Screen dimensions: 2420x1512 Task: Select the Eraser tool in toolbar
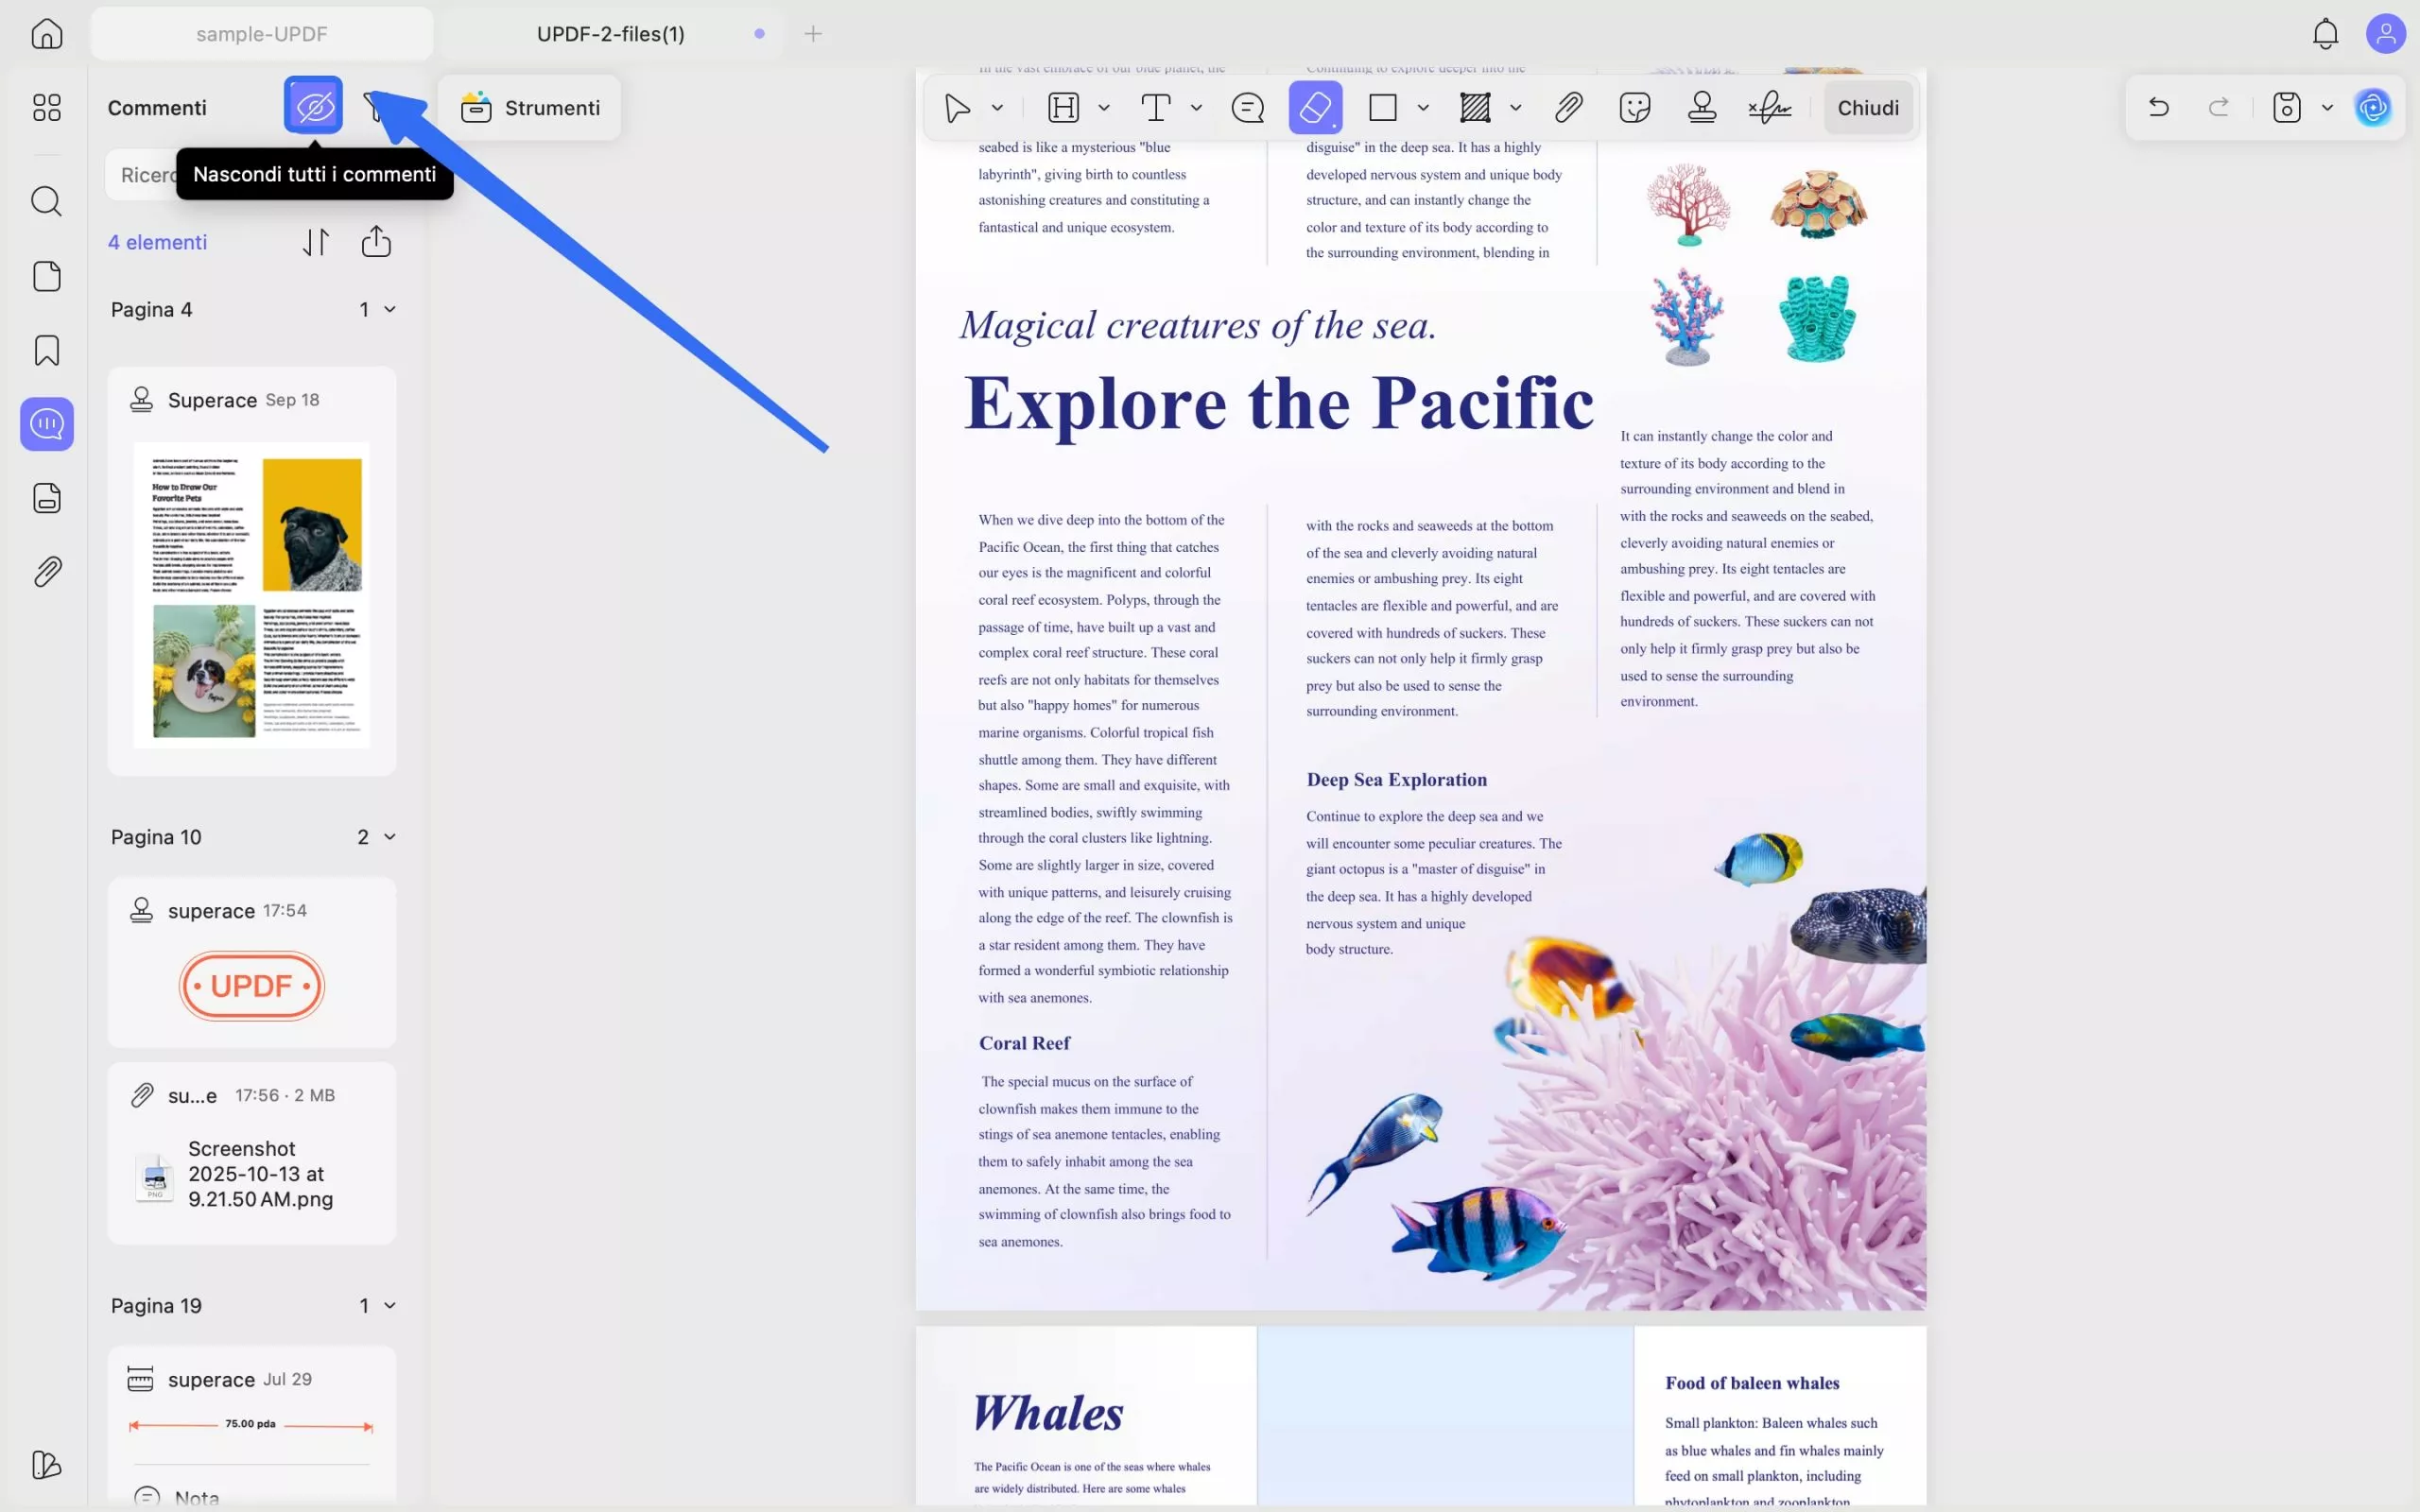tap(1314, 107)
